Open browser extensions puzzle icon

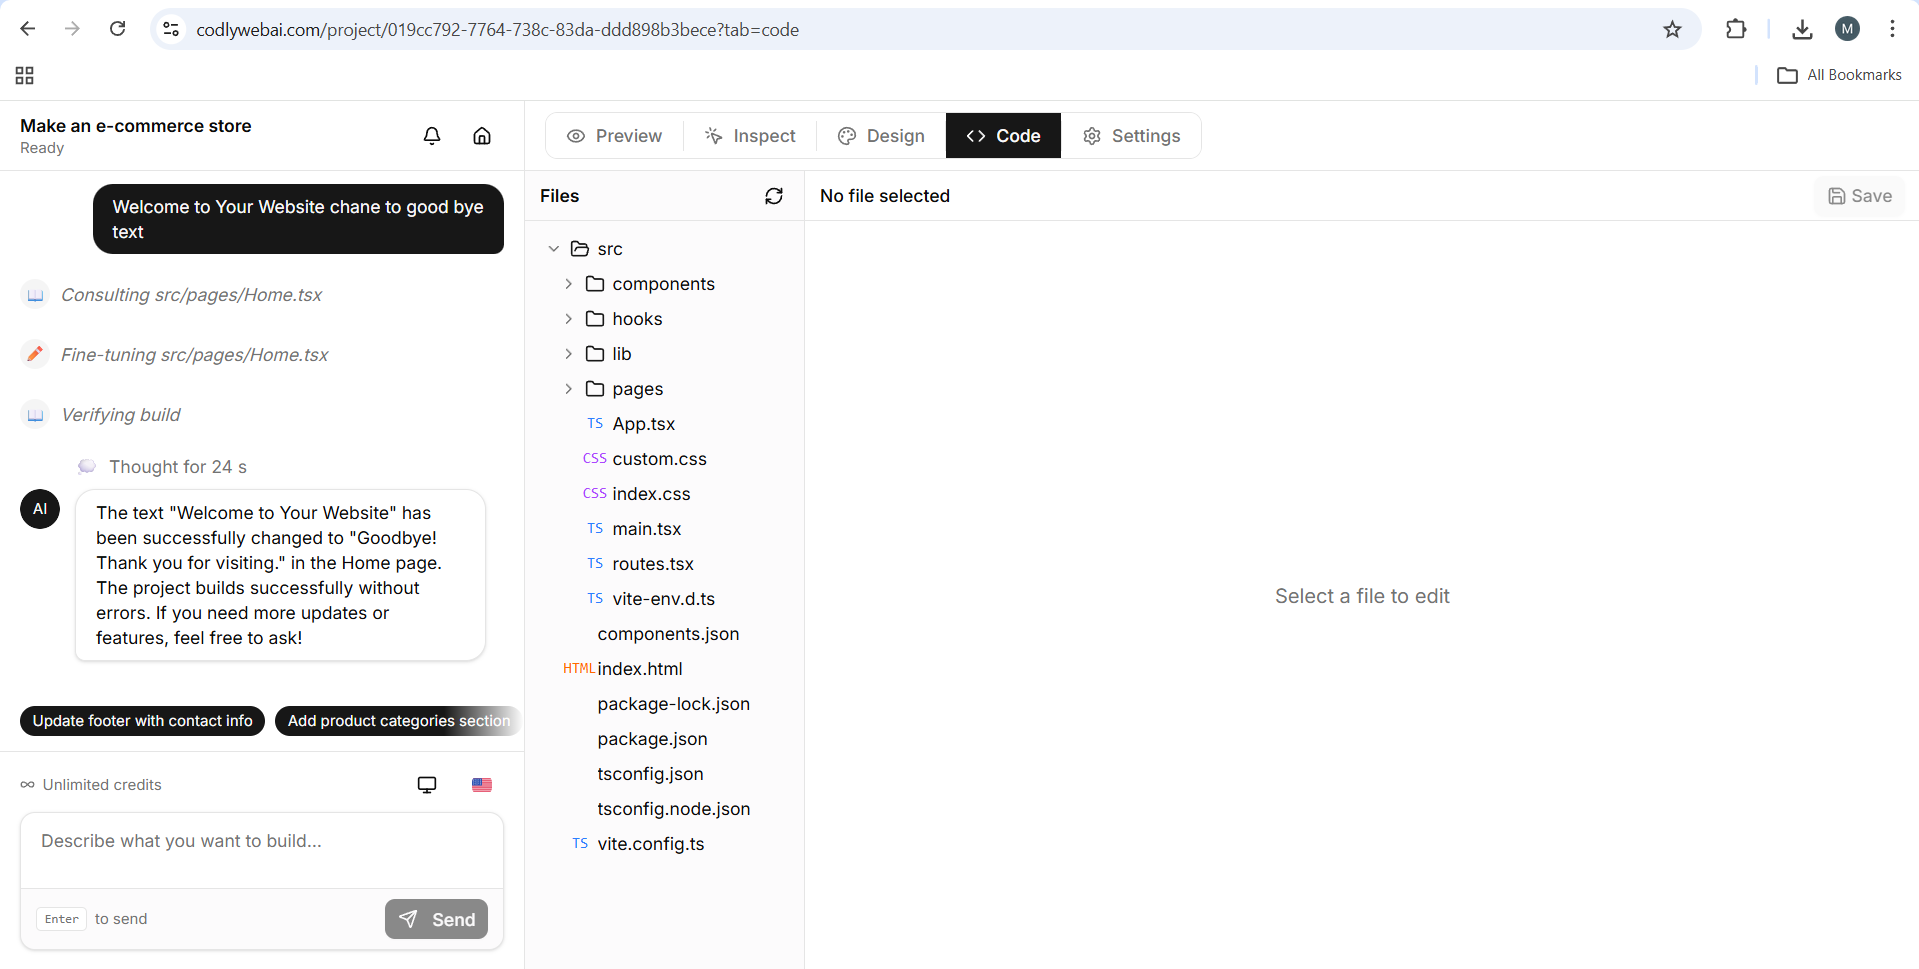(1736, 30)
